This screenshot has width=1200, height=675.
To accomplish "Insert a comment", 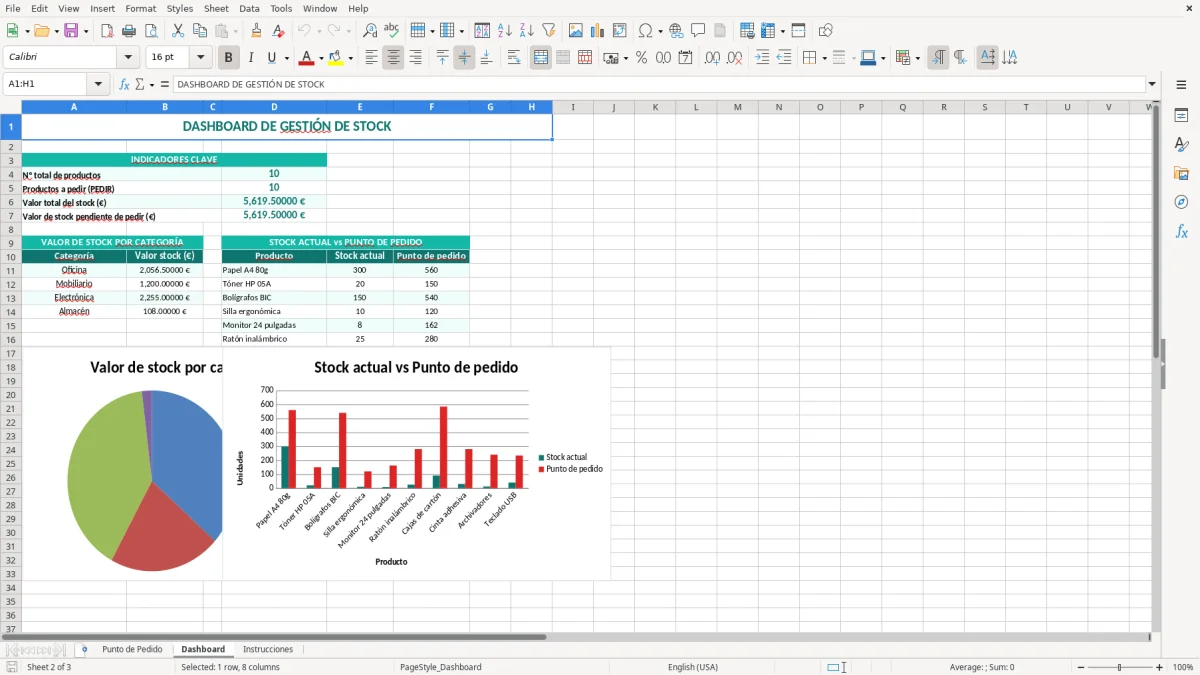I will coord(698,31).
